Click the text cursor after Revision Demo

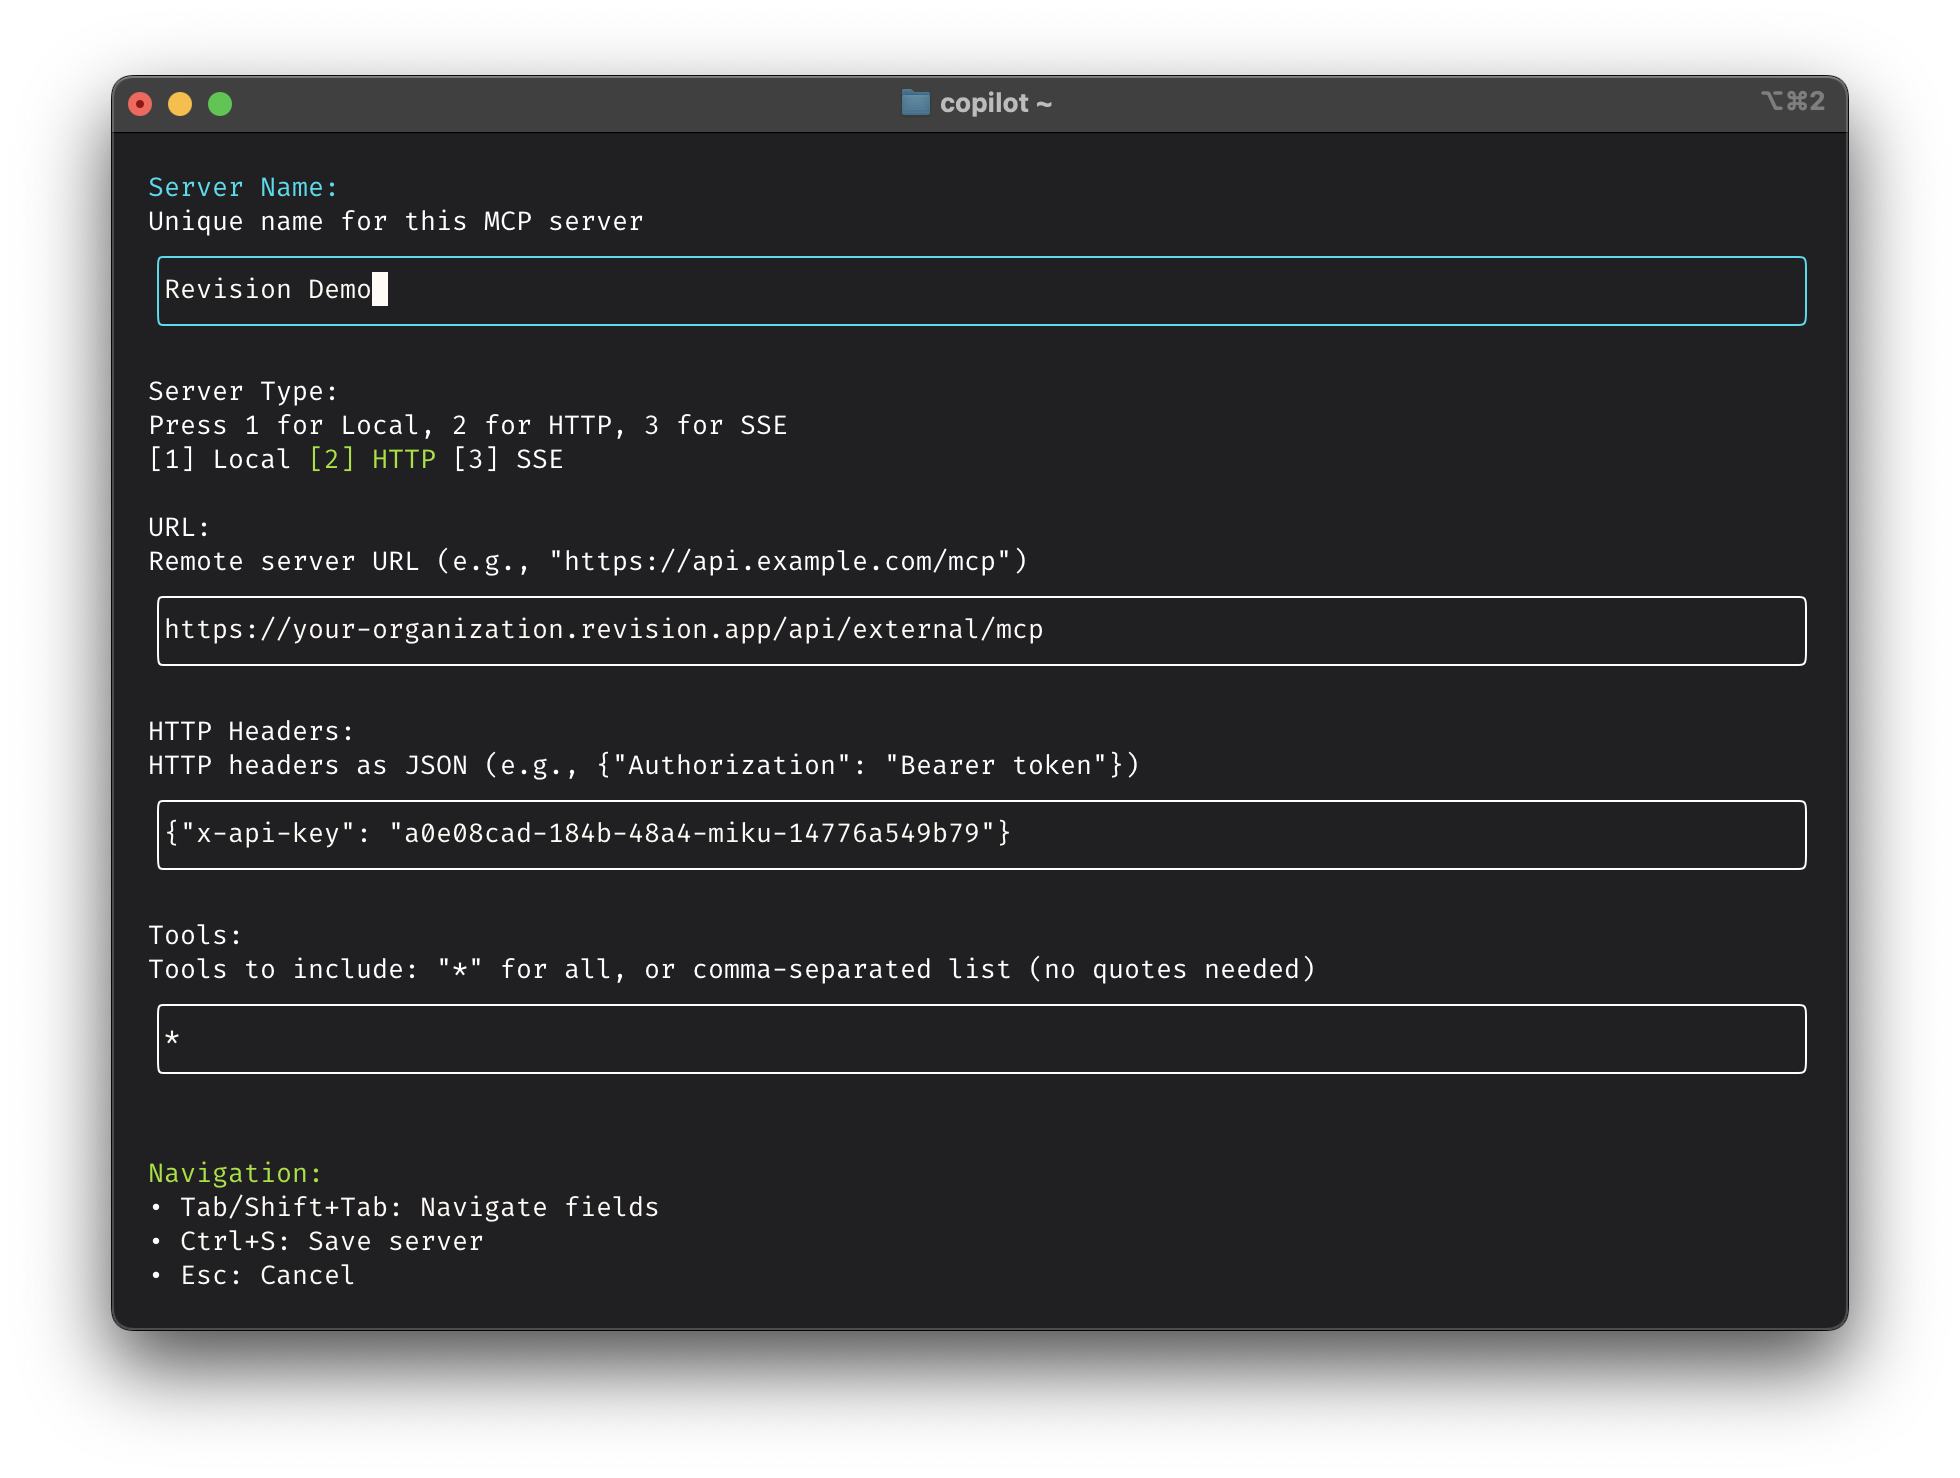click(381, 290)
